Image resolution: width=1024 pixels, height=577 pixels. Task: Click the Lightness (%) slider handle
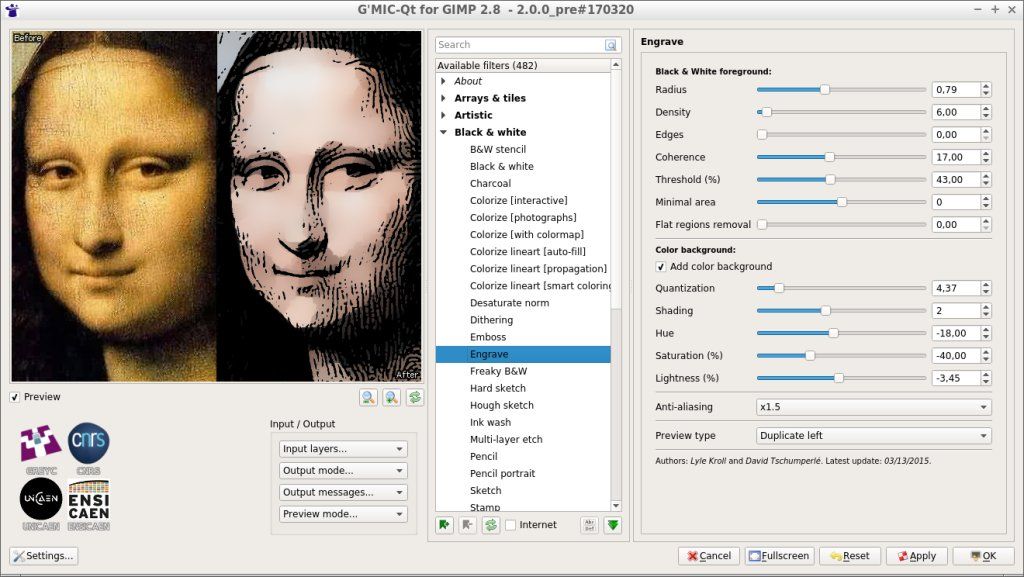pos(839,378)
